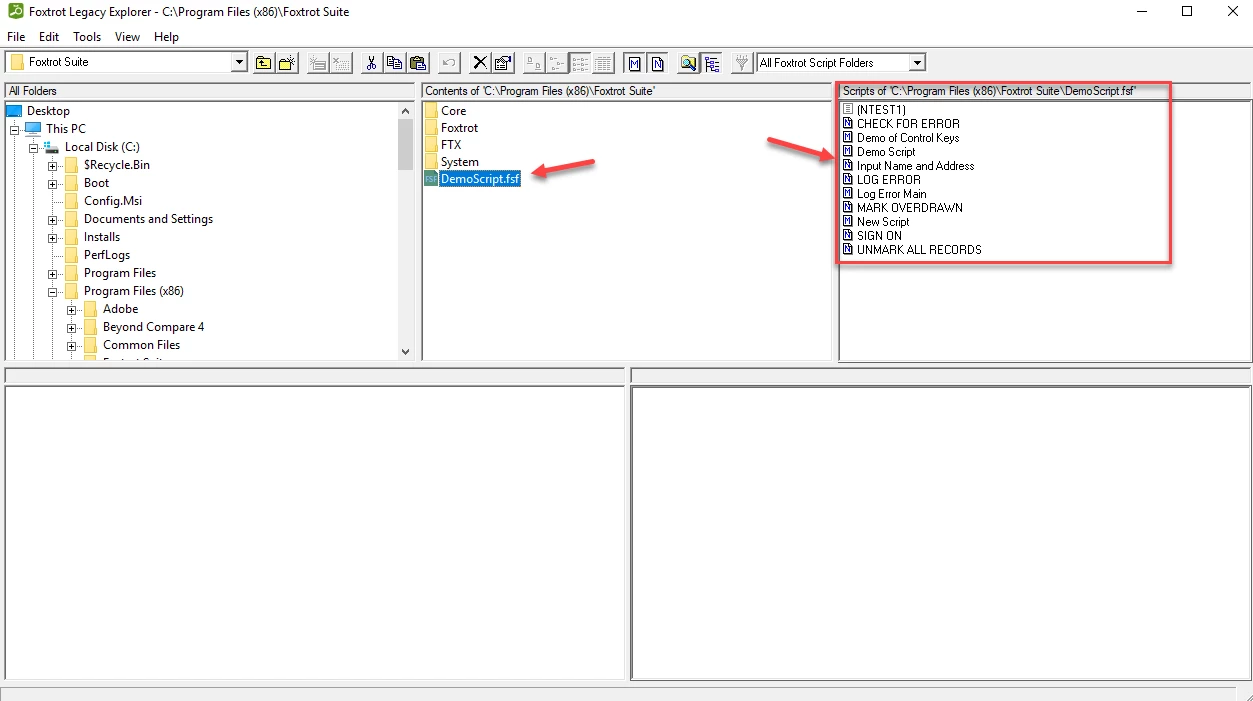Image resolution: width=1253 pixels, height=701 pixels.
Task: Copy the selected item
Action: point(395,62)
